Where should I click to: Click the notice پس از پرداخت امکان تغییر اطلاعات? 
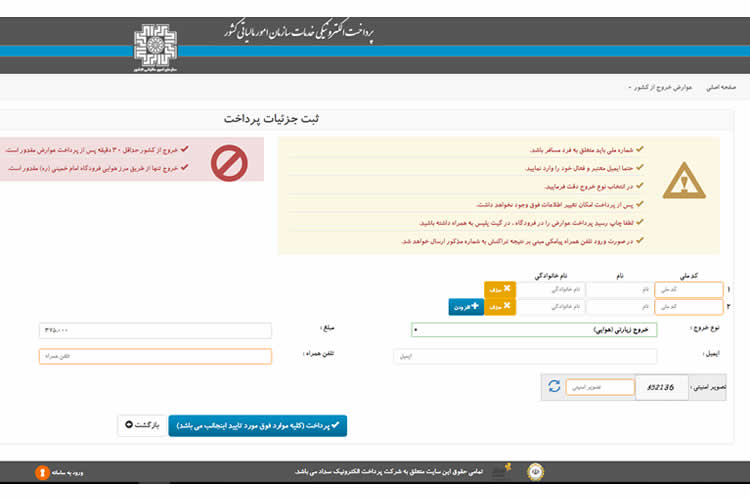555,204
